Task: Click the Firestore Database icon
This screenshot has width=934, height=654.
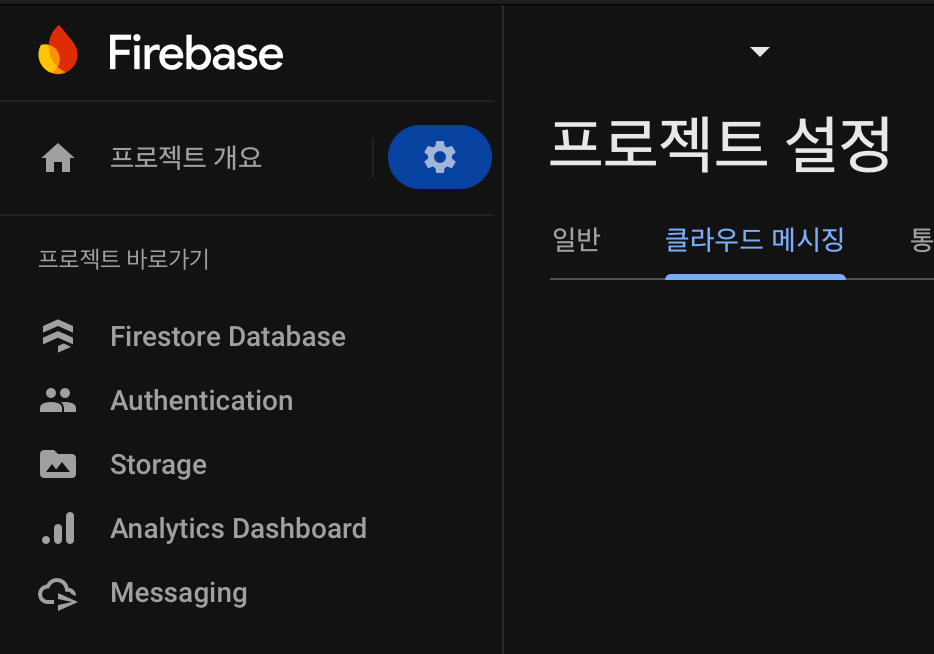Action: [x=58, y=336]
